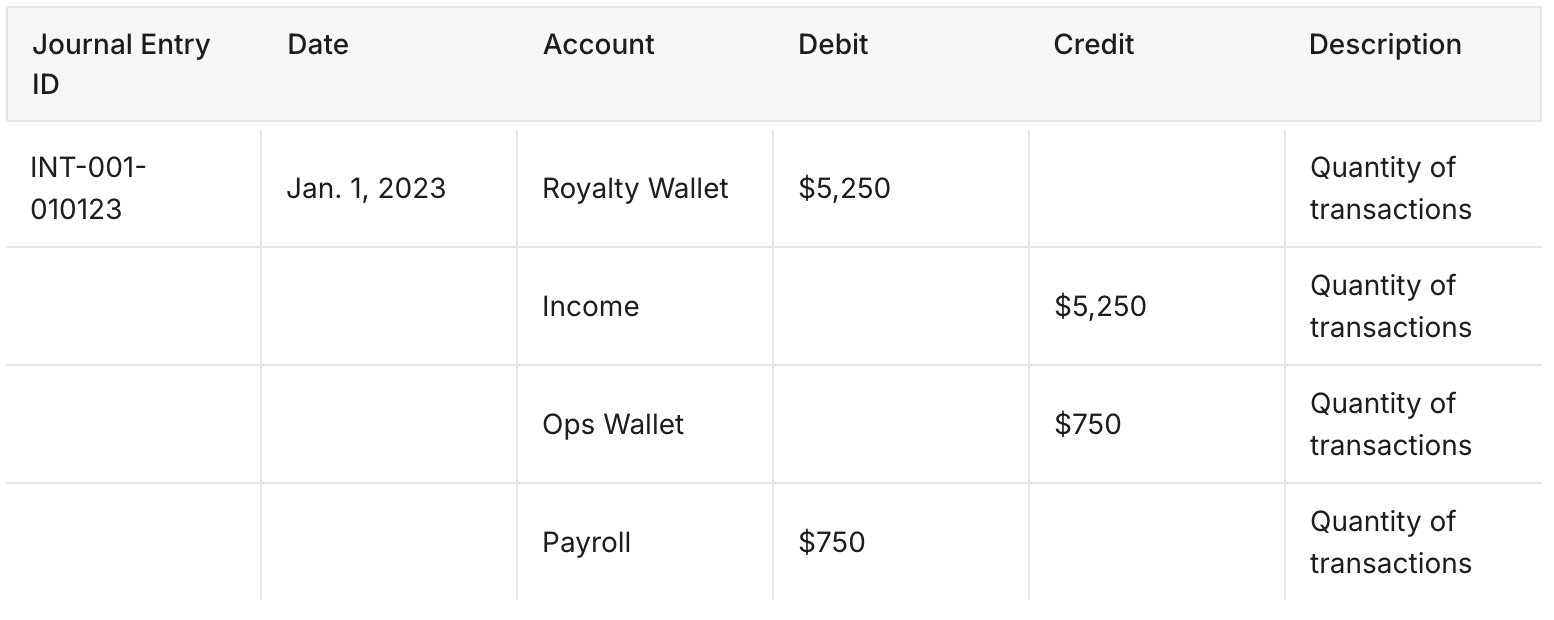This screenshot has height=620, width=1554.
Task: Select the Date column header
Action: [318, 45]
